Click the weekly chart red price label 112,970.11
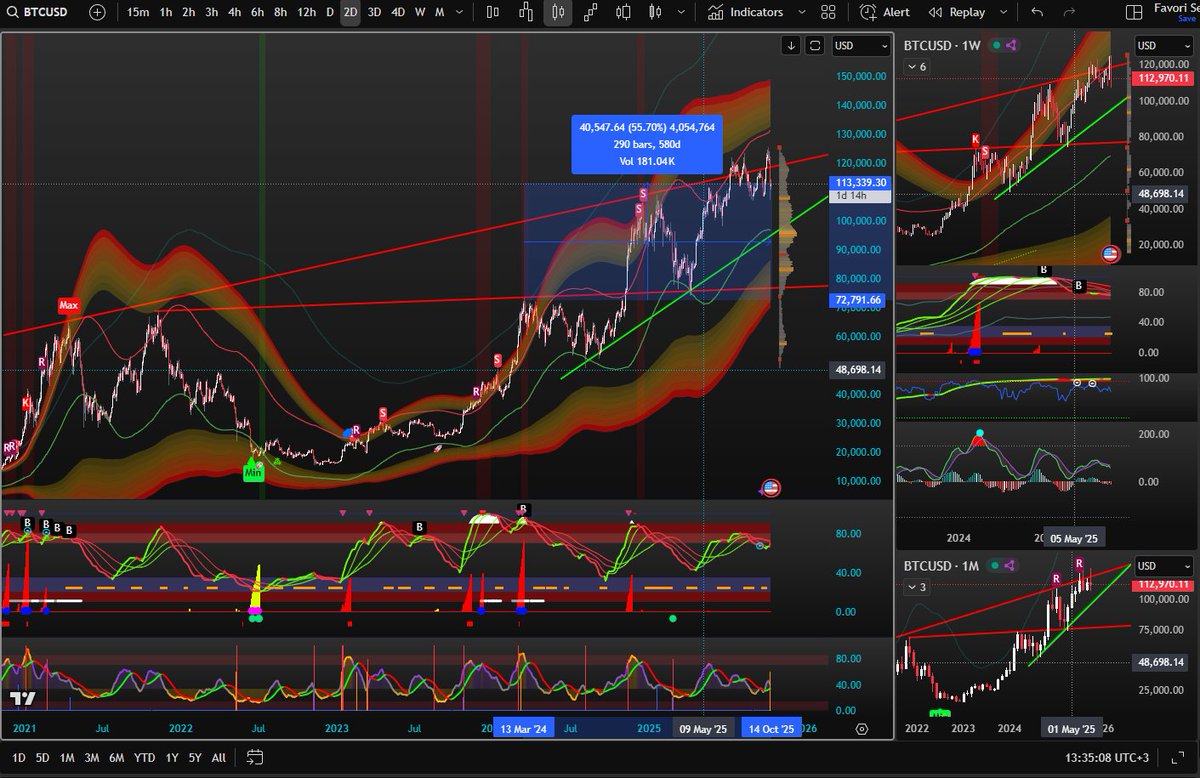This screenshot has width=1200, height=778. point(1163,78)
